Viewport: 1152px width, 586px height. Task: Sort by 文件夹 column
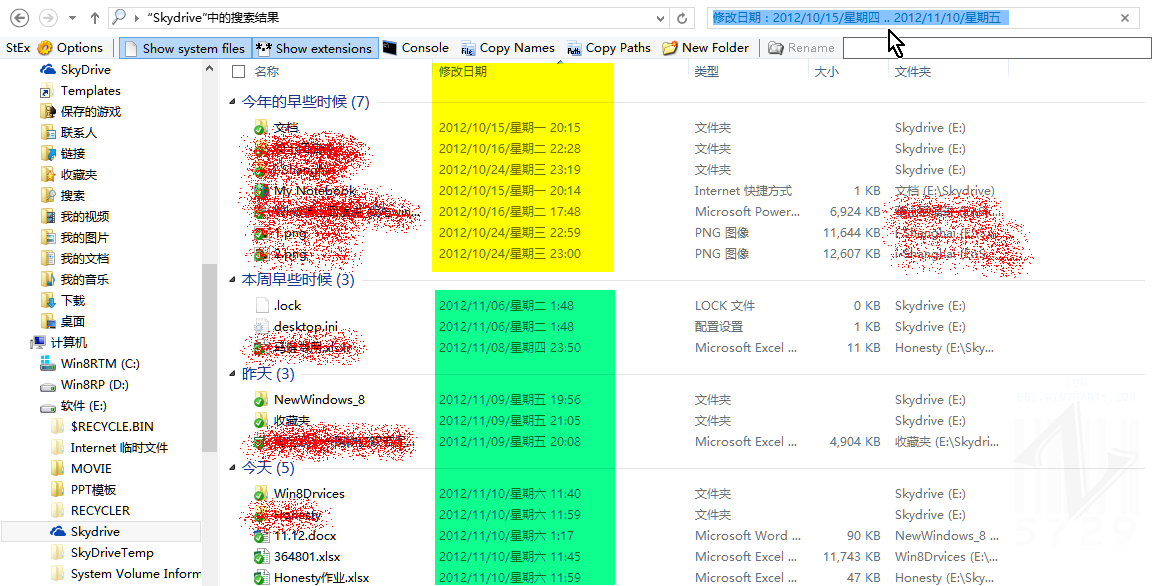point(912,71)
